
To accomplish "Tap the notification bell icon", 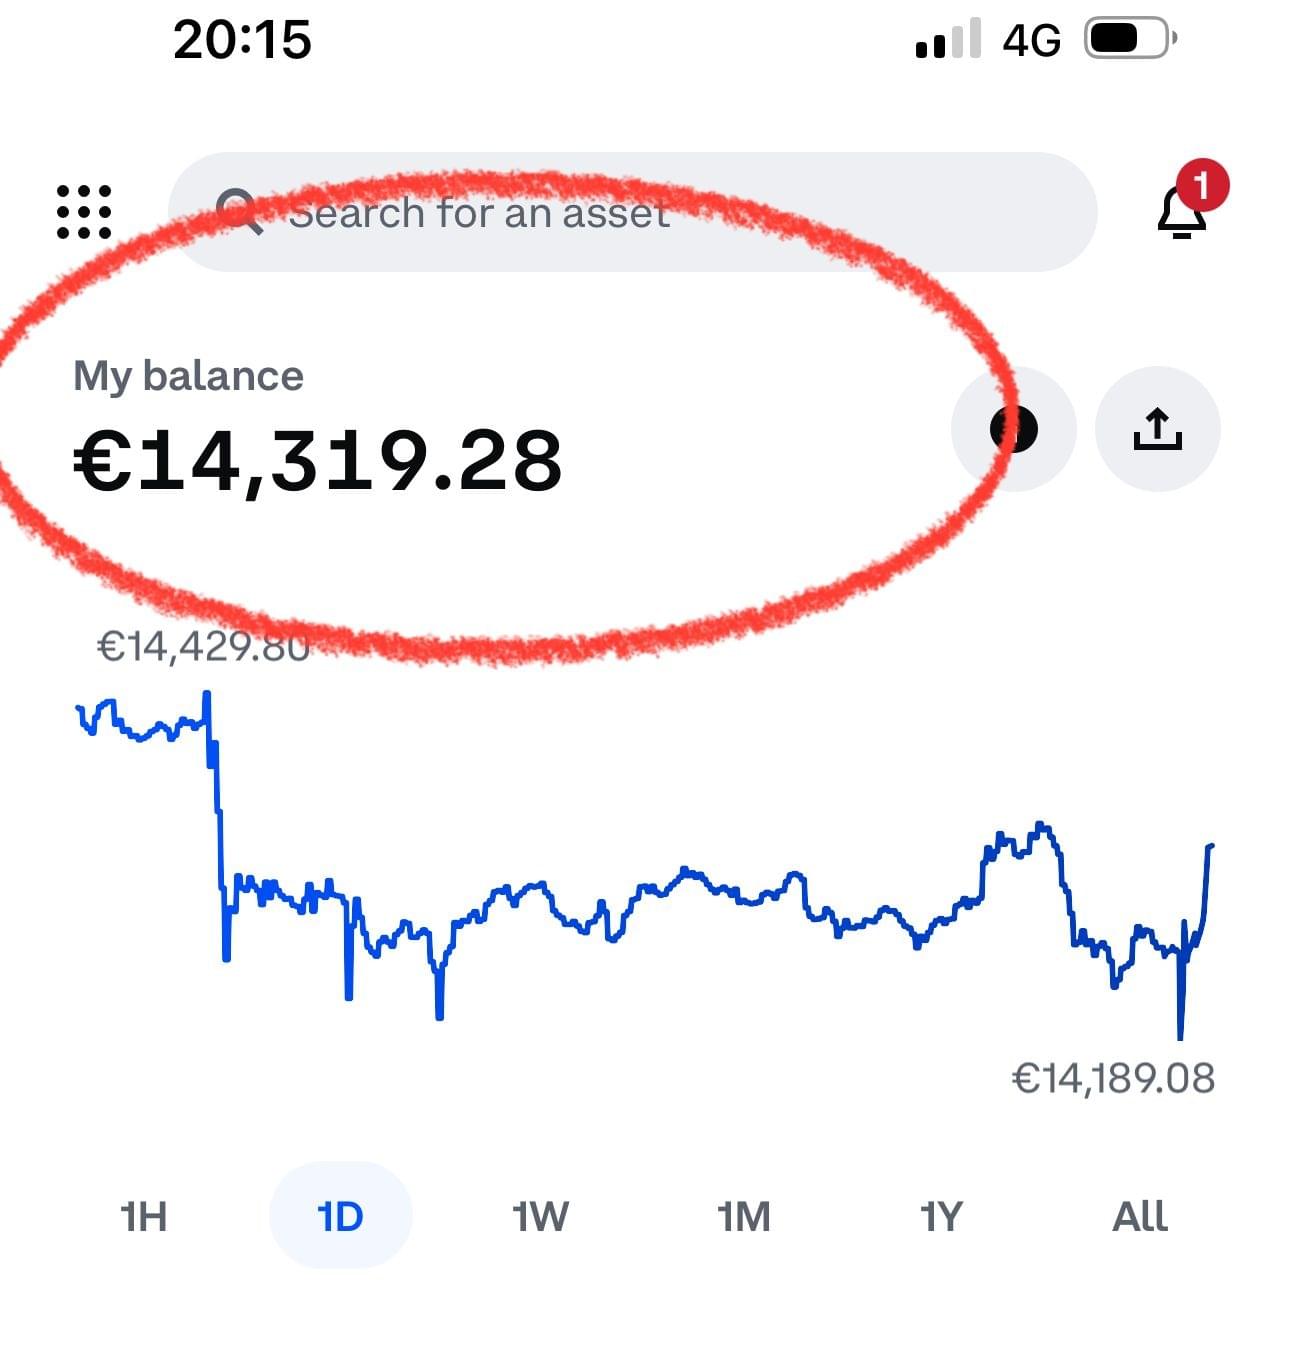I will (1180, 214).
